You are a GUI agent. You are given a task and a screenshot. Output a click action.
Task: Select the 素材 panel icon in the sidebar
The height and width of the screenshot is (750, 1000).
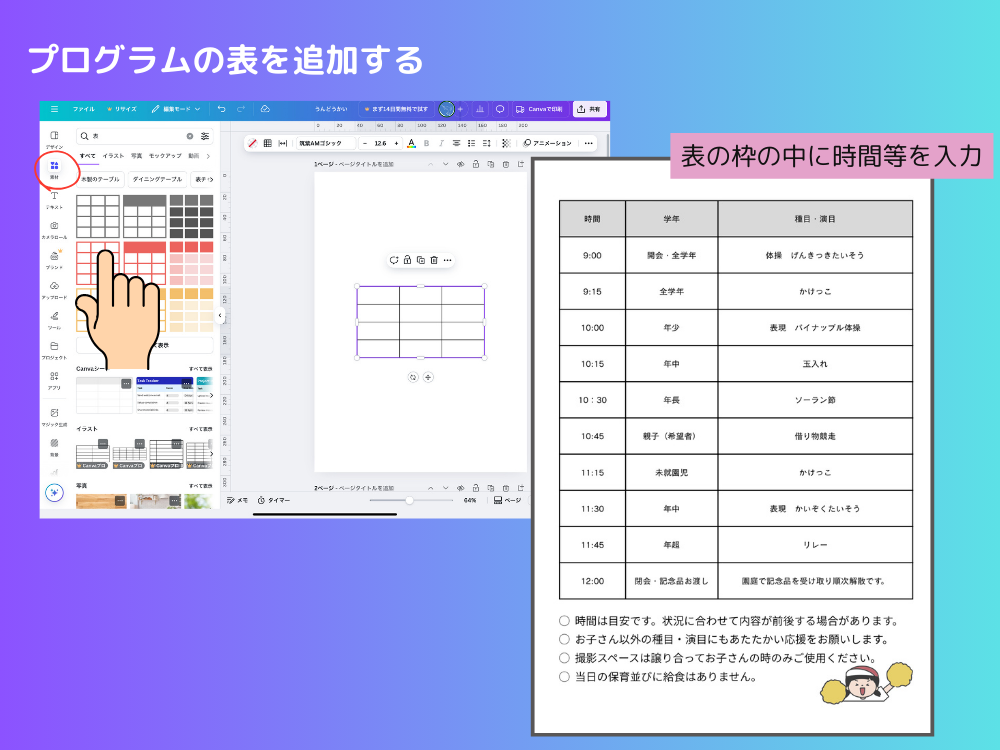click(x=54, y=164)
